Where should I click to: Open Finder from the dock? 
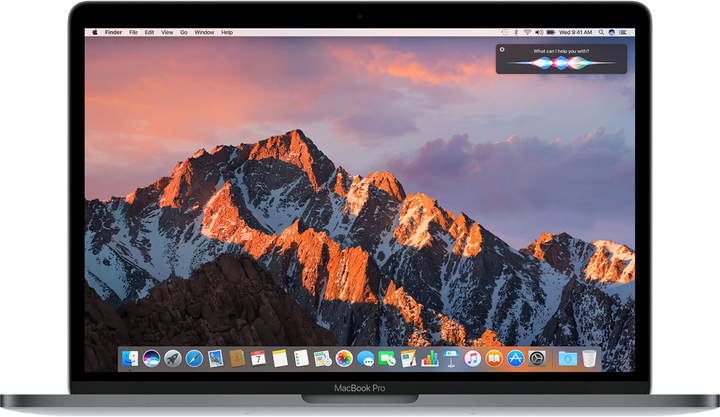click(x=130, y=359)
